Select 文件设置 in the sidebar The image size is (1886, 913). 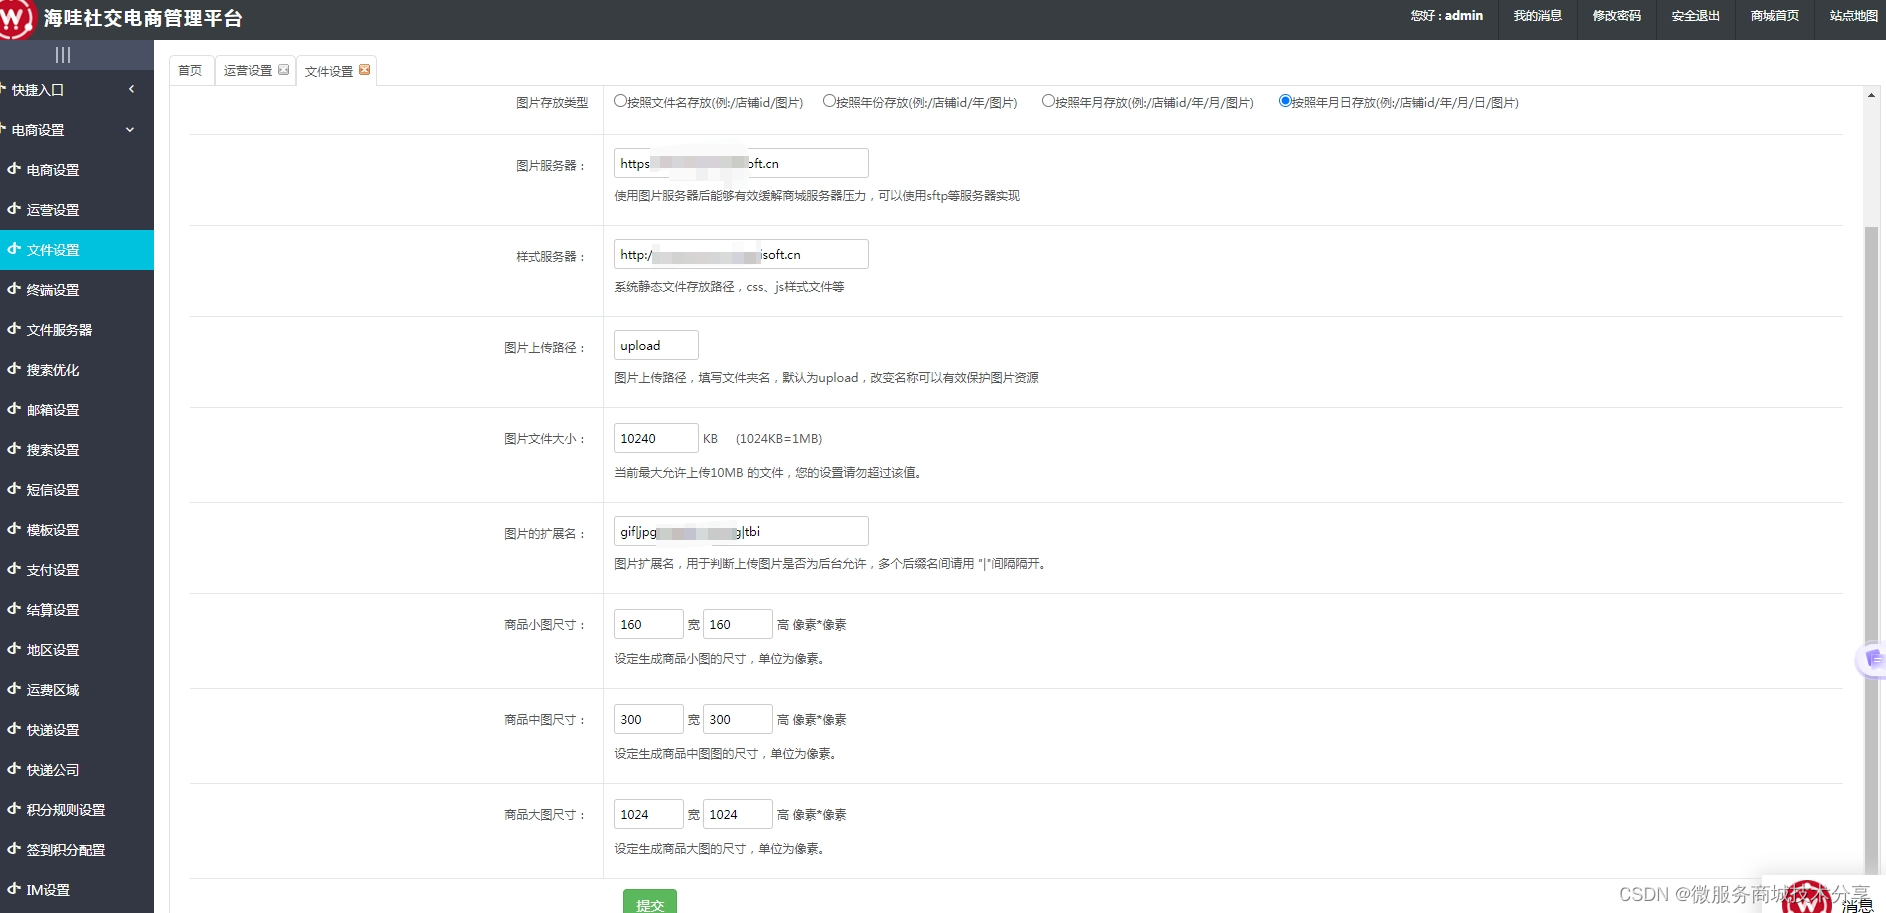point(77,250)
